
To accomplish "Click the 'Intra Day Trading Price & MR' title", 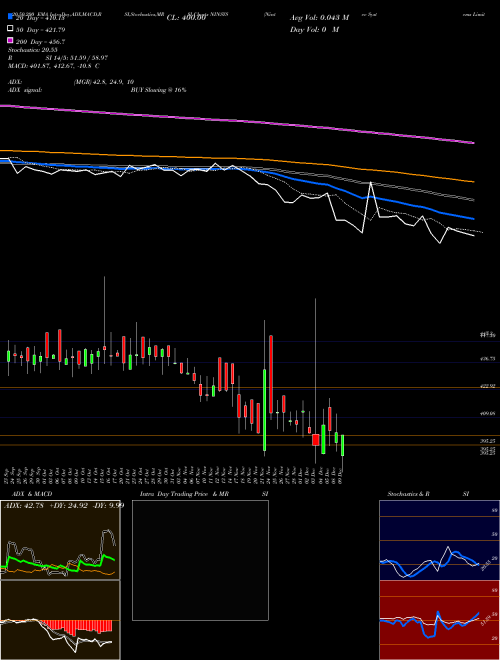I will 184,494.
